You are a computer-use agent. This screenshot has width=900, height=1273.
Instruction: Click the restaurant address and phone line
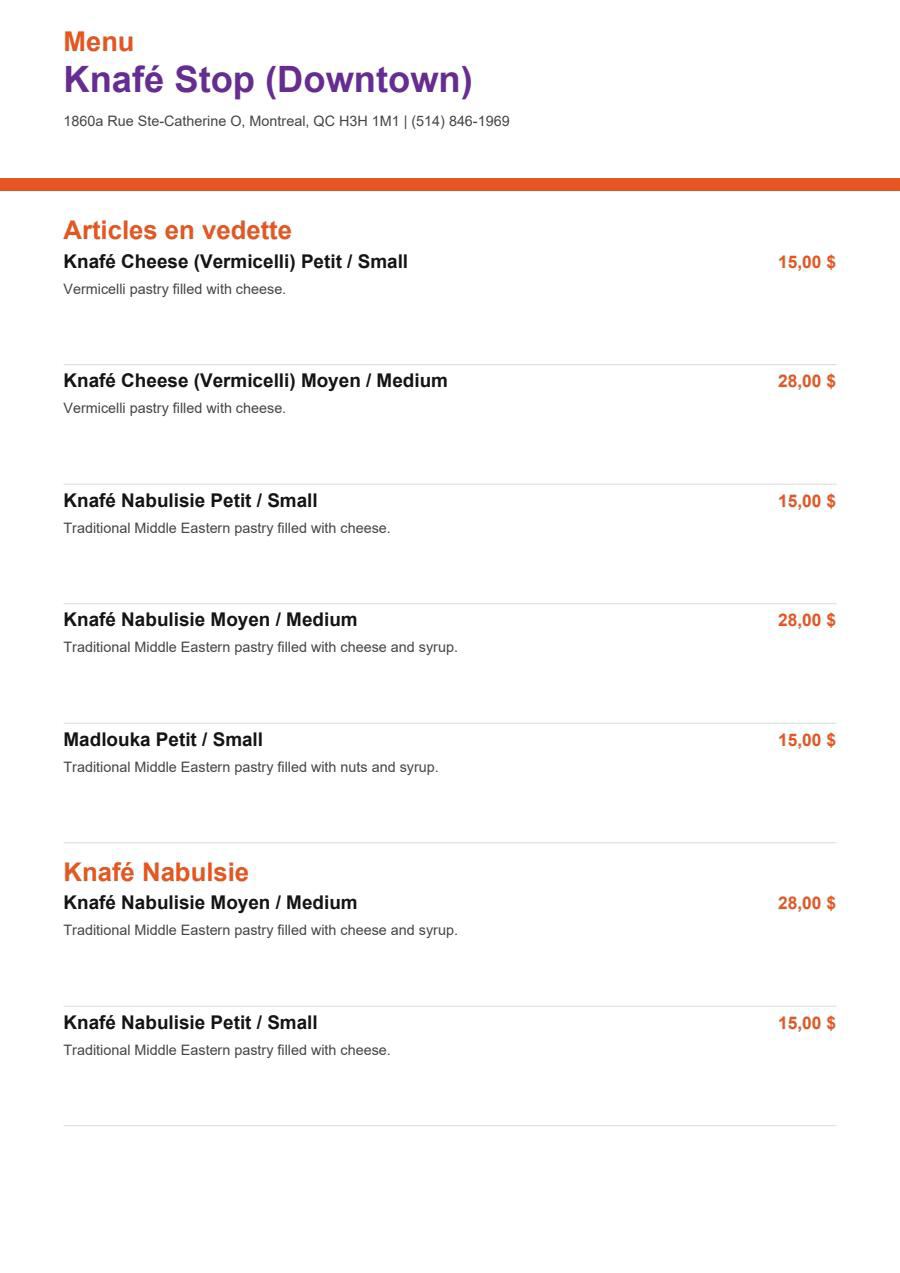point(287,121)
